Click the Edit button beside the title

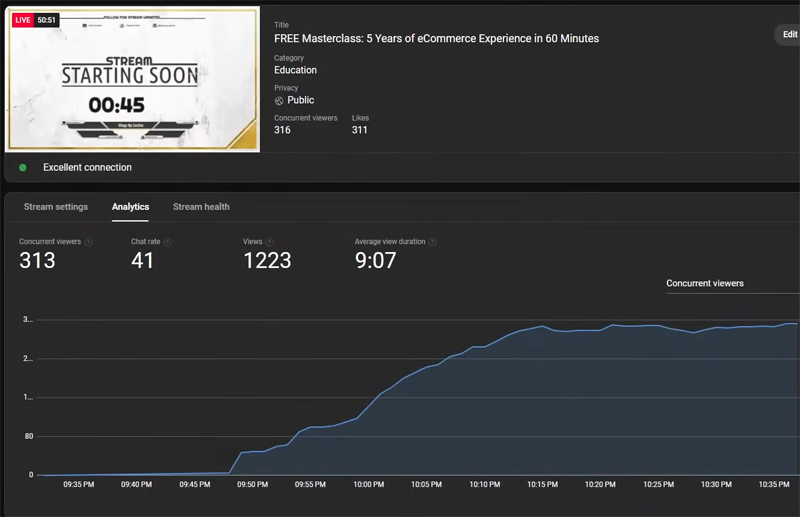[788, 34]
